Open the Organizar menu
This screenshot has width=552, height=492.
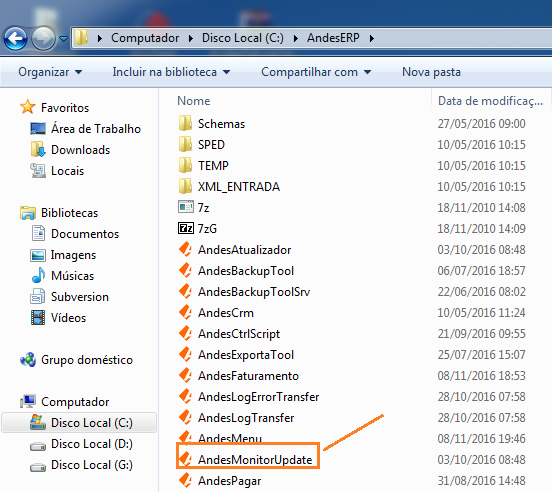[50, 72]
